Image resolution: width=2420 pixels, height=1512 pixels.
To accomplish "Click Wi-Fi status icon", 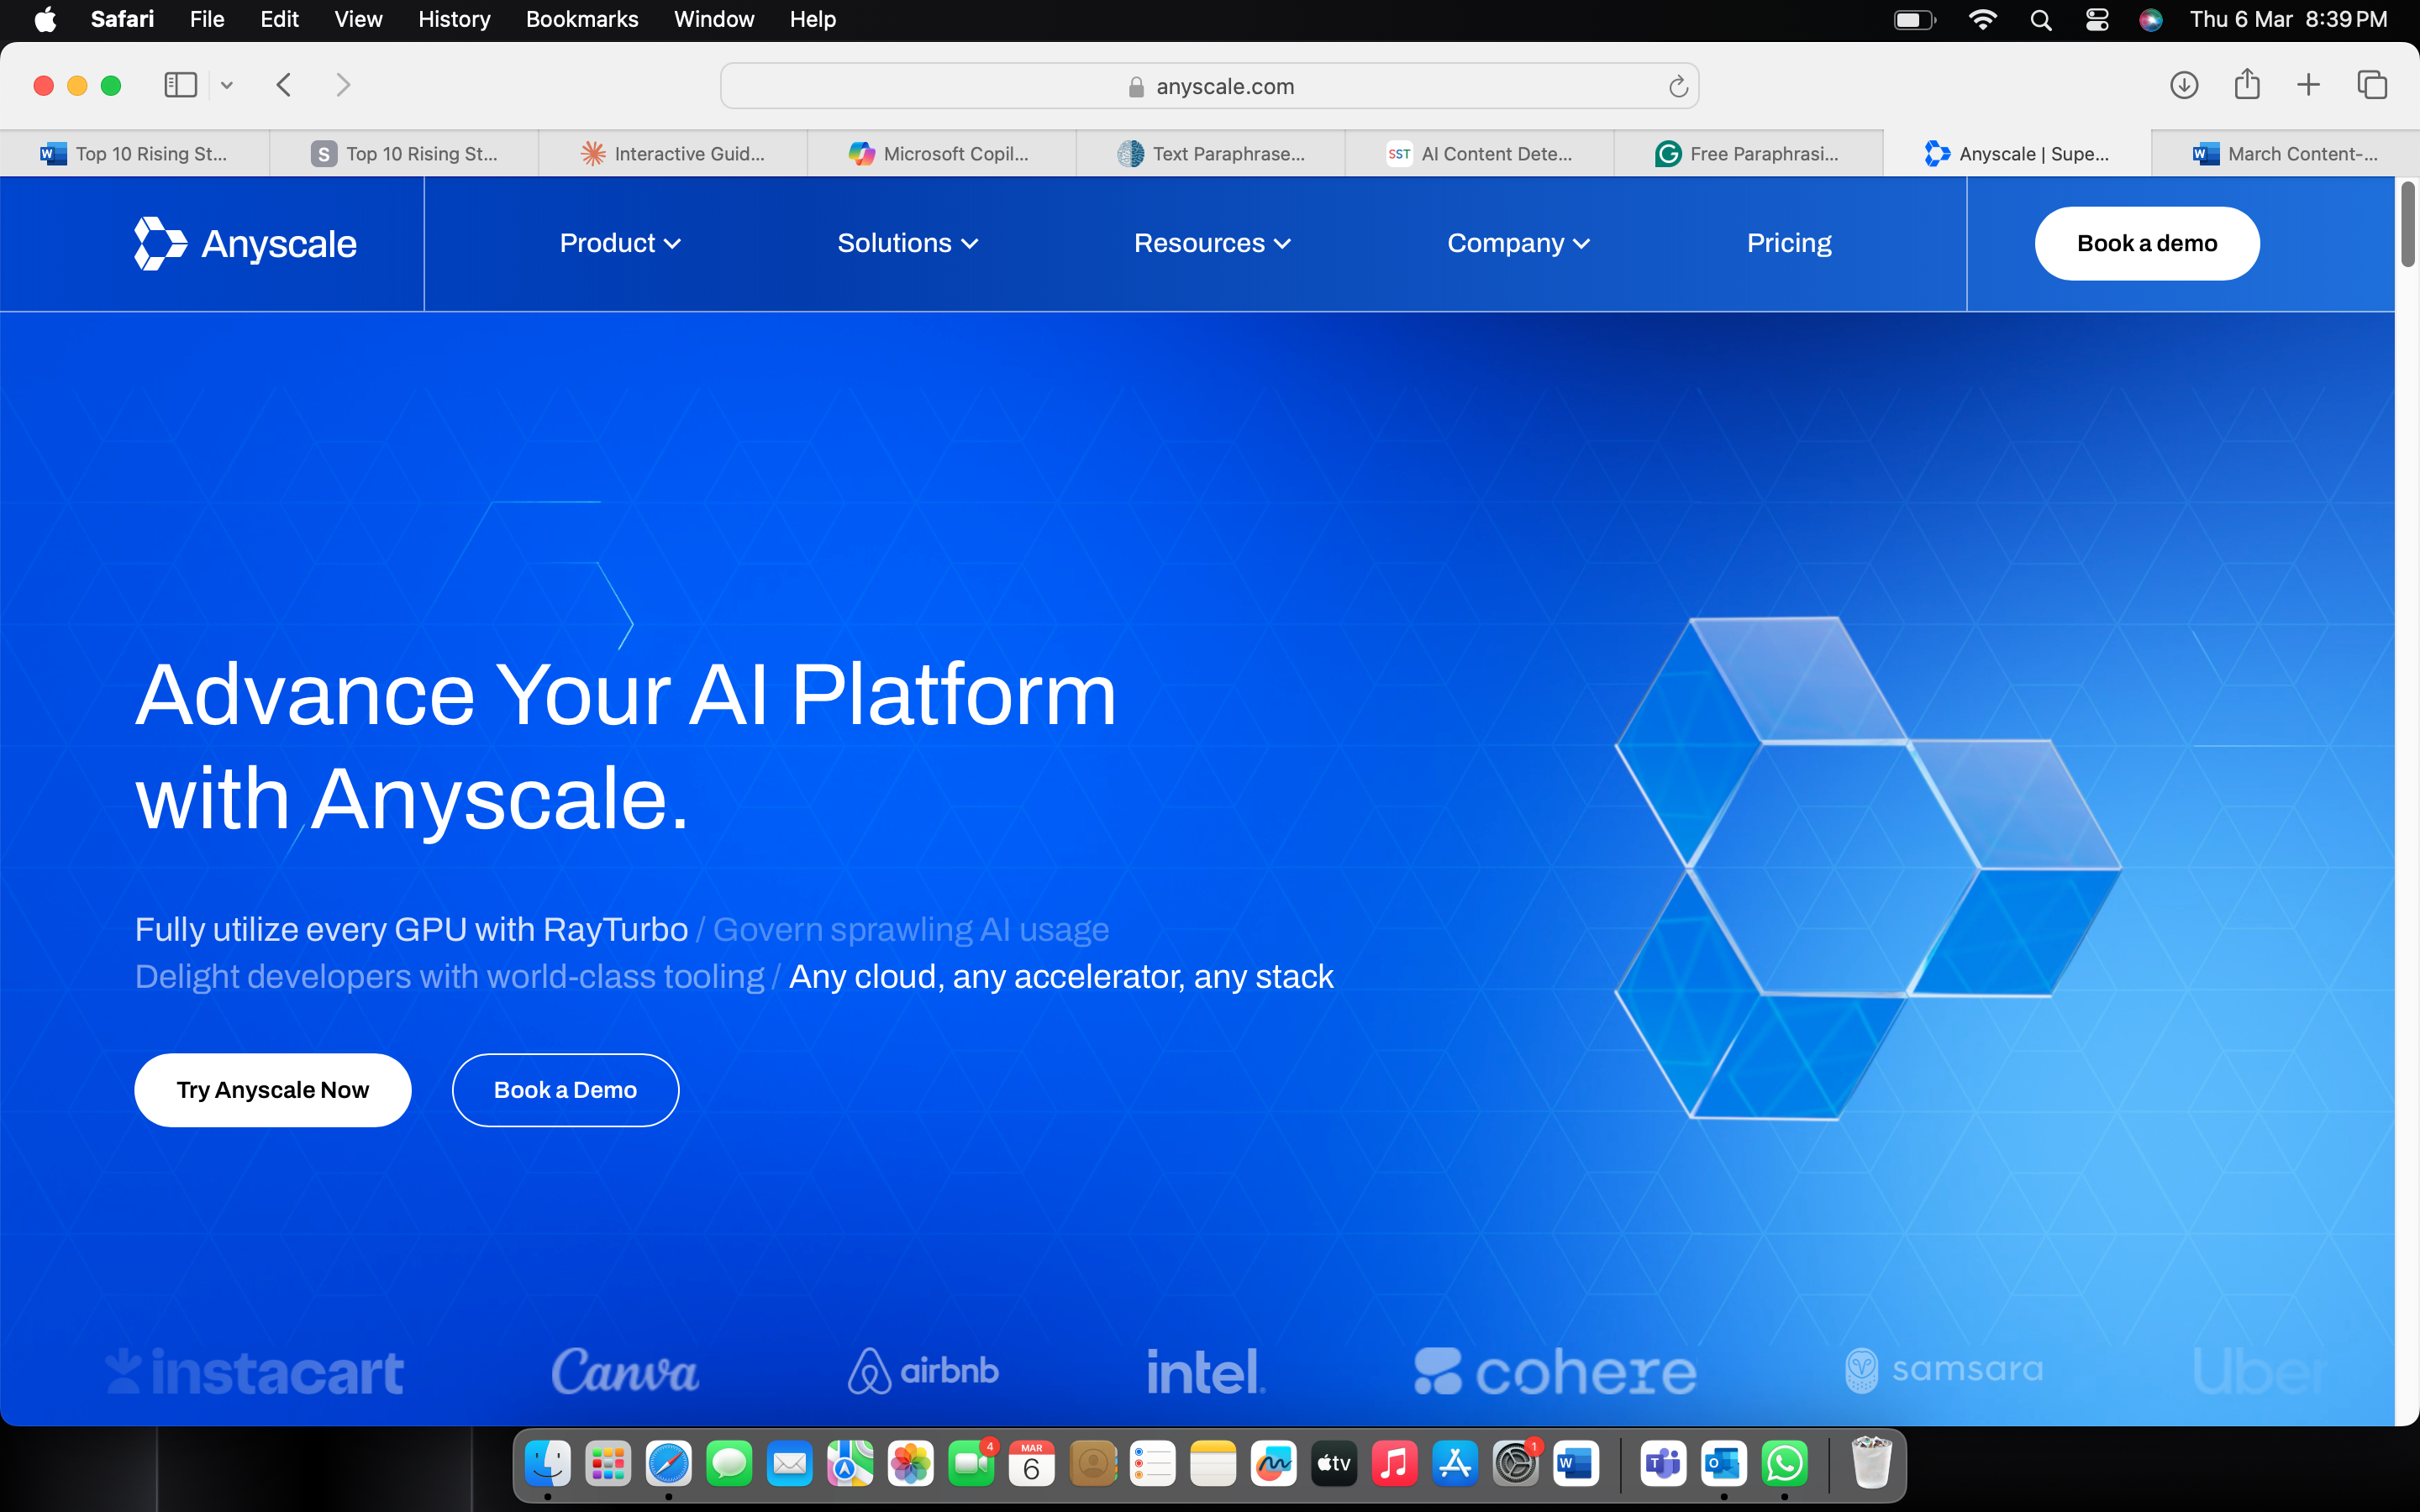I will click(1982, 20).
